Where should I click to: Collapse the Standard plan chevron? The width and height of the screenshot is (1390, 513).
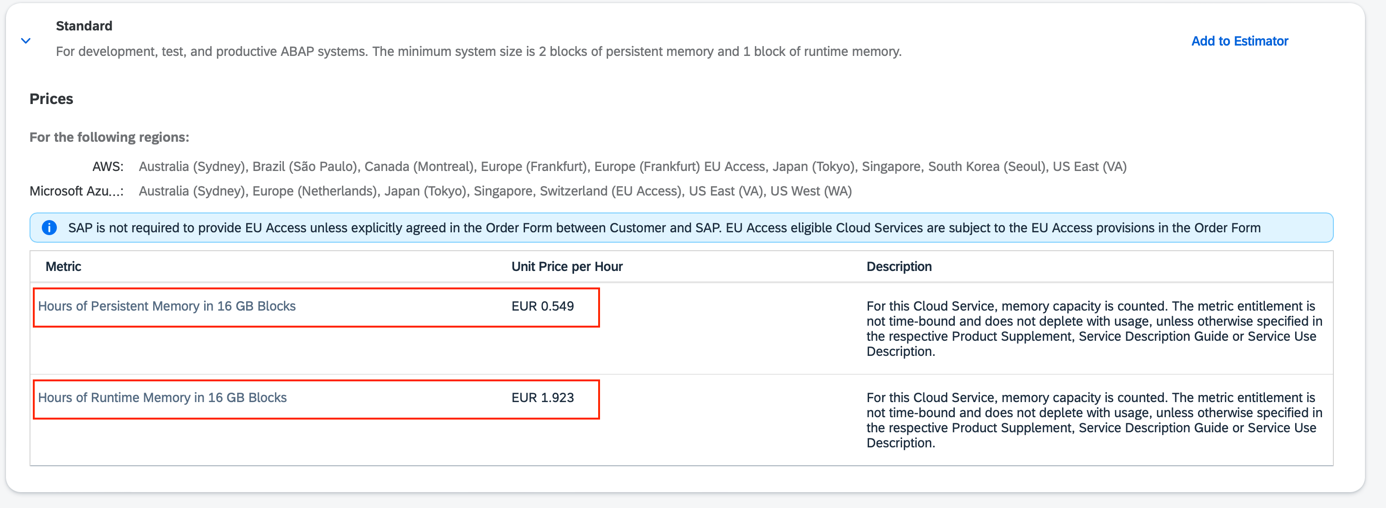pos(26,41)
